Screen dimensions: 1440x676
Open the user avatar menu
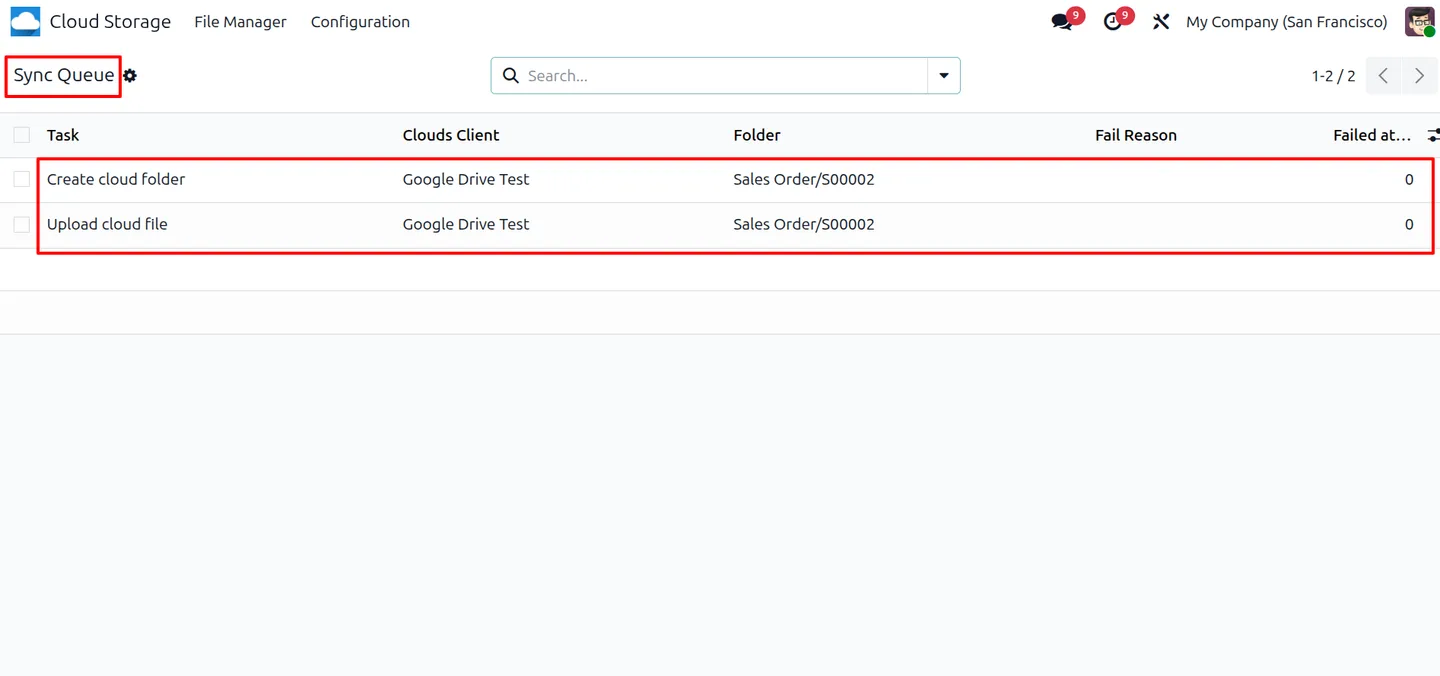[x=1419, y=21]
